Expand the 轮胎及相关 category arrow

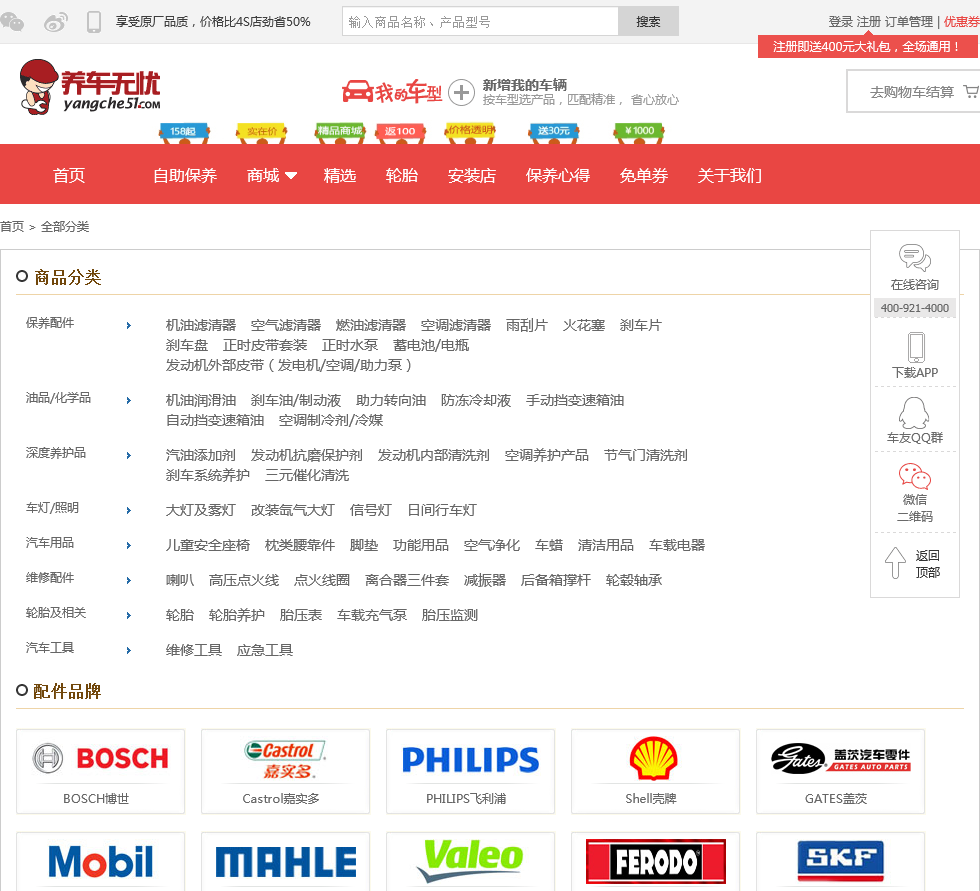point(129,615)
